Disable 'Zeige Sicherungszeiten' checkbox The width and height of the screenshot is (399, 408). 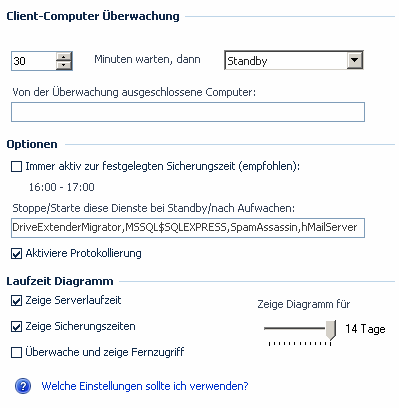click(16, 327)
